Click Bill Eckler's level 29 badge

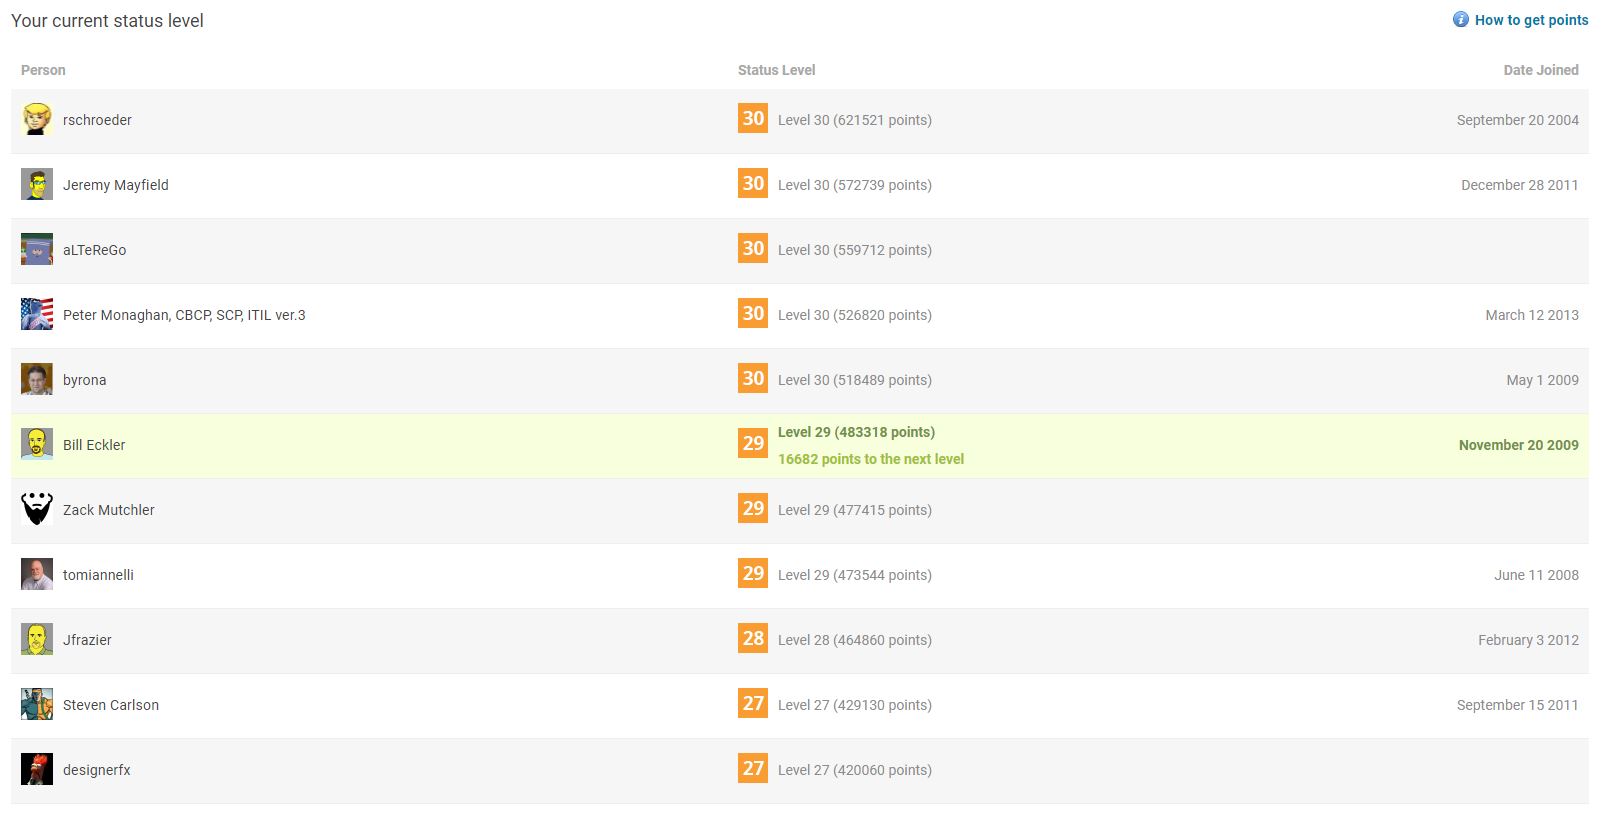point(753,443)
